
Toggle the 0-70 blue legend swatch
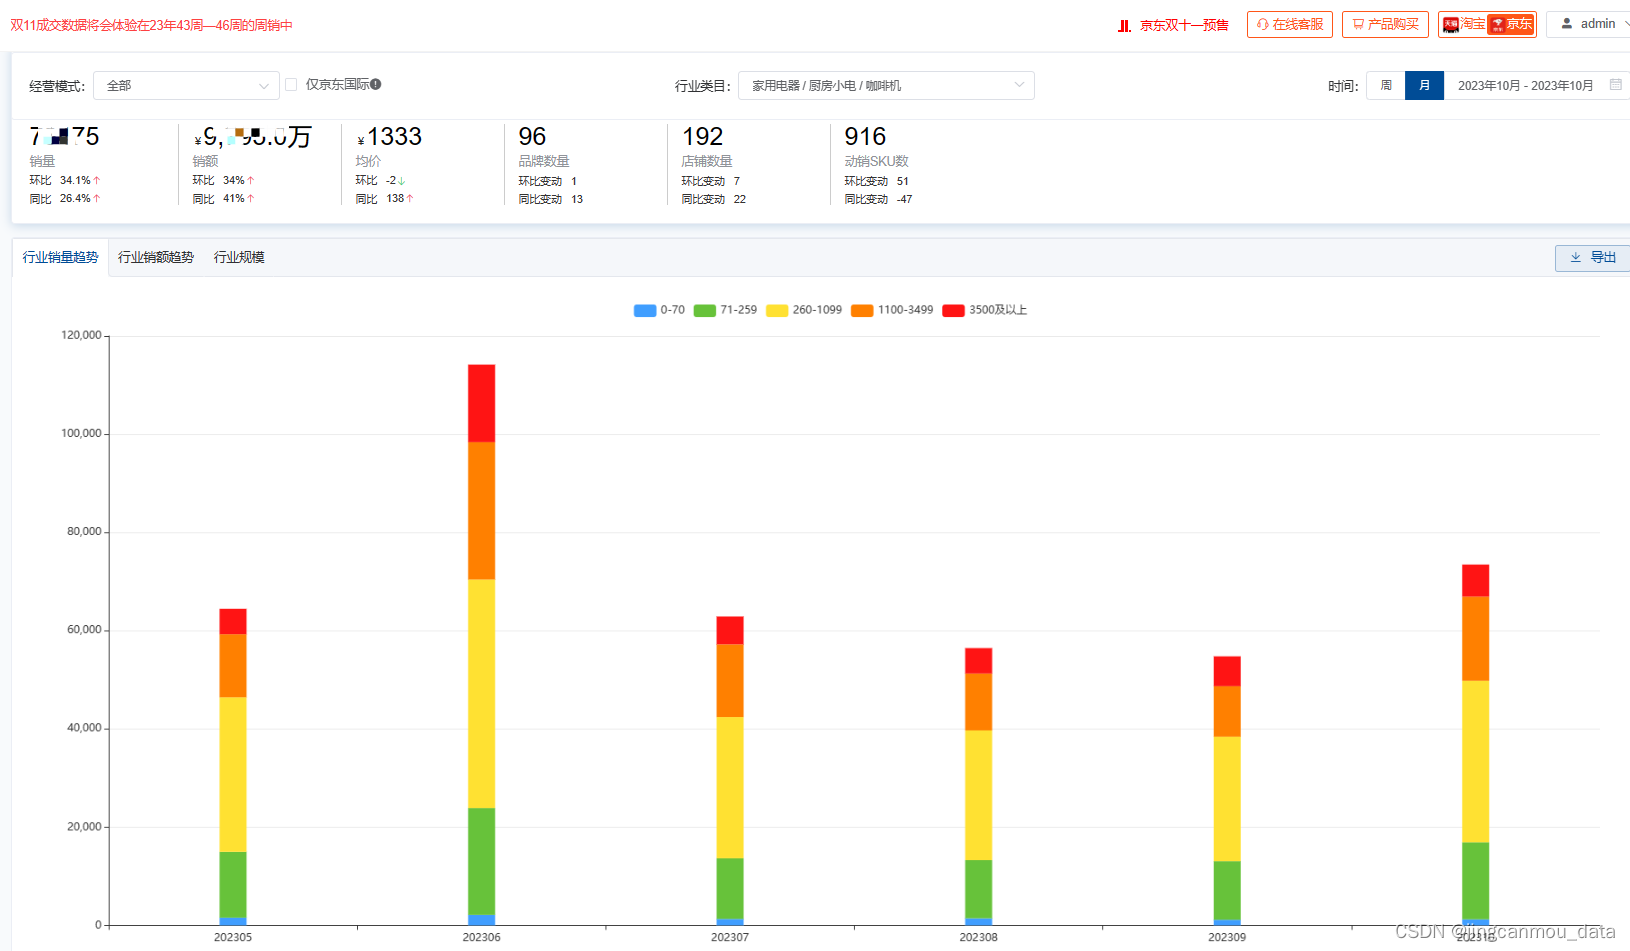645,311
